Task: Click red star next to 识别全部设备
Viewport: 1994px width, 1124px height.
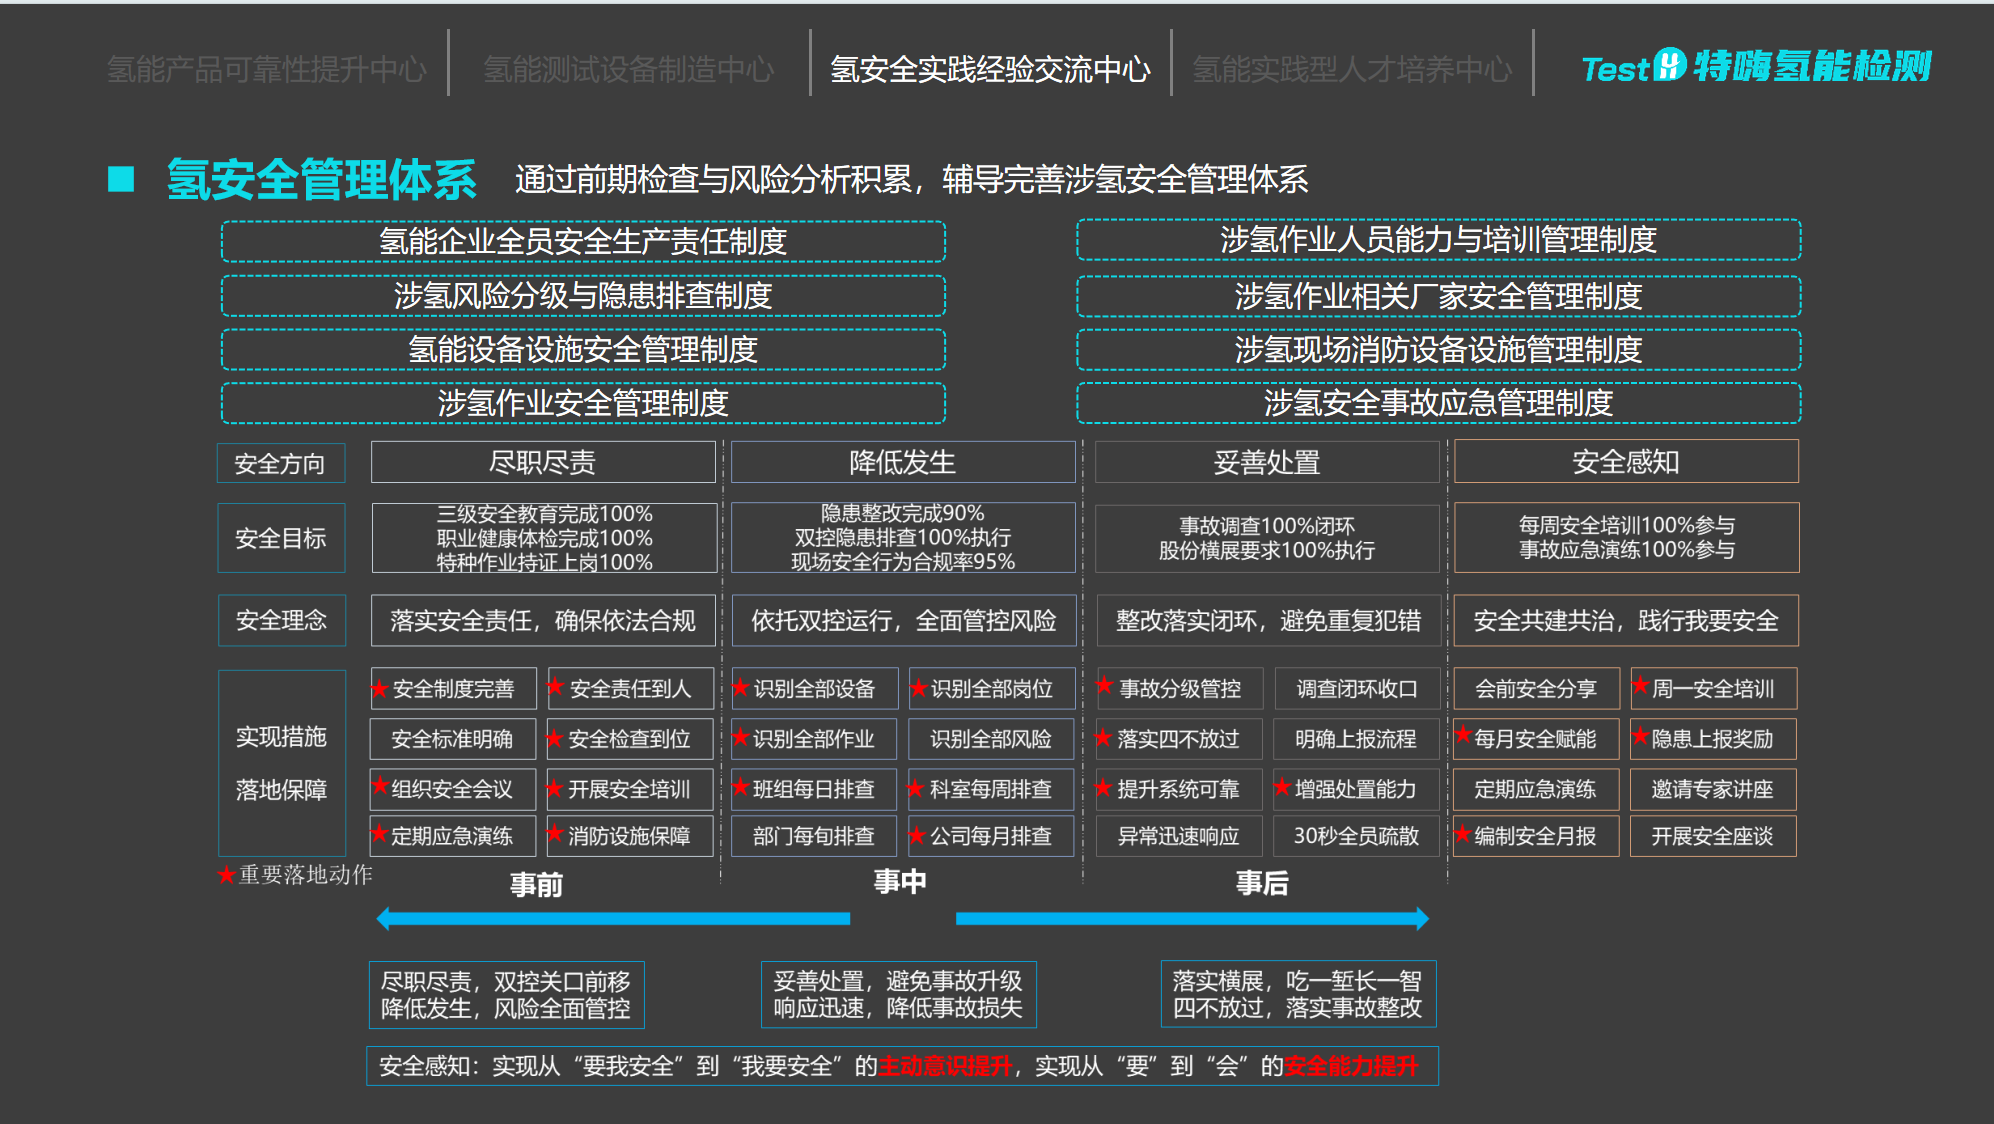Action: 740,687
